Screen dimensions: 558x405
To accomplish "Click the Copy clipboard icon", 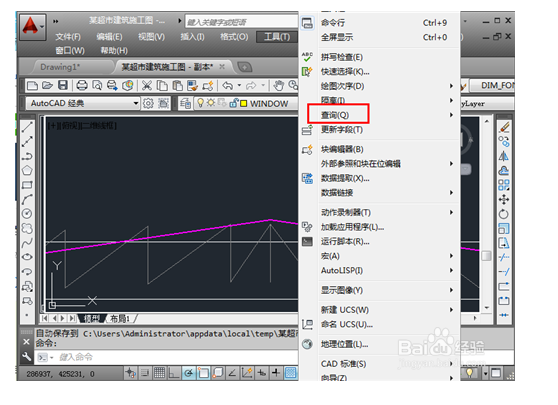I will (162, 85).
